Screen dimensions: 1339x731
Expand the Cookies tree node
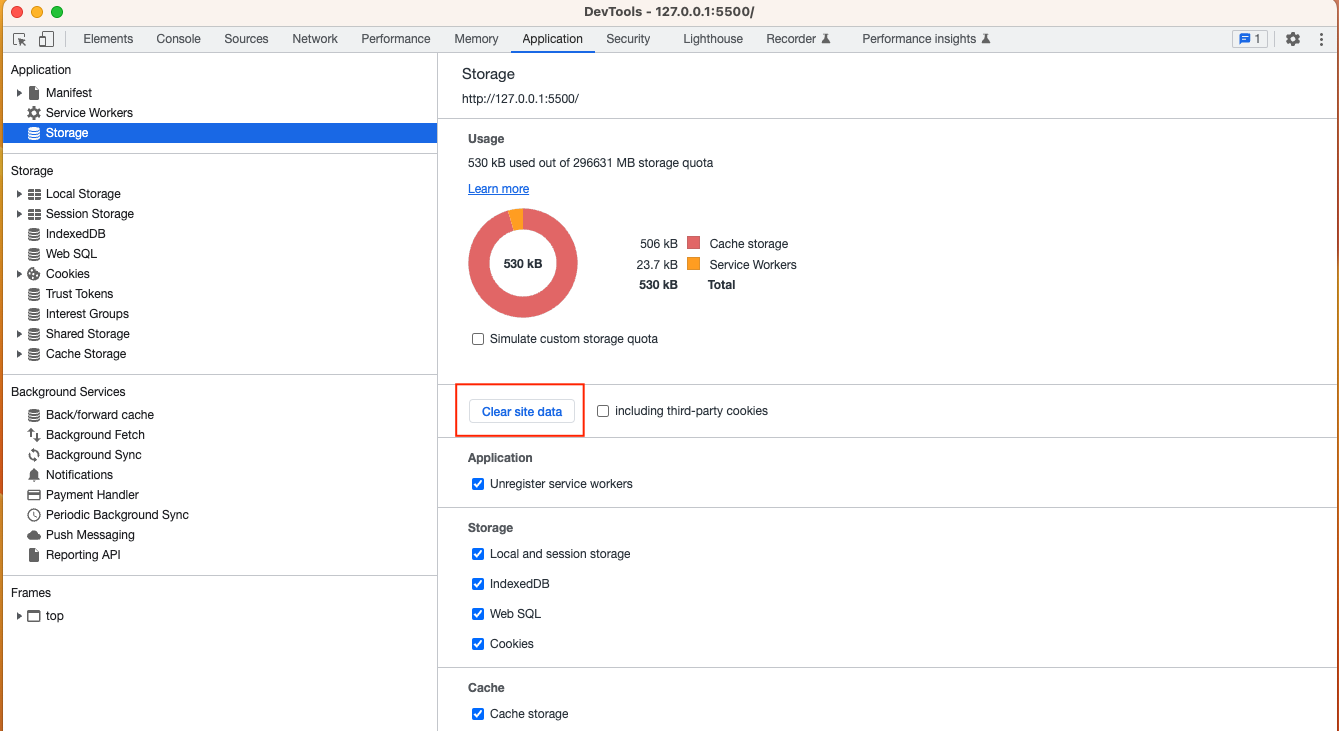(x=19, y=274)
